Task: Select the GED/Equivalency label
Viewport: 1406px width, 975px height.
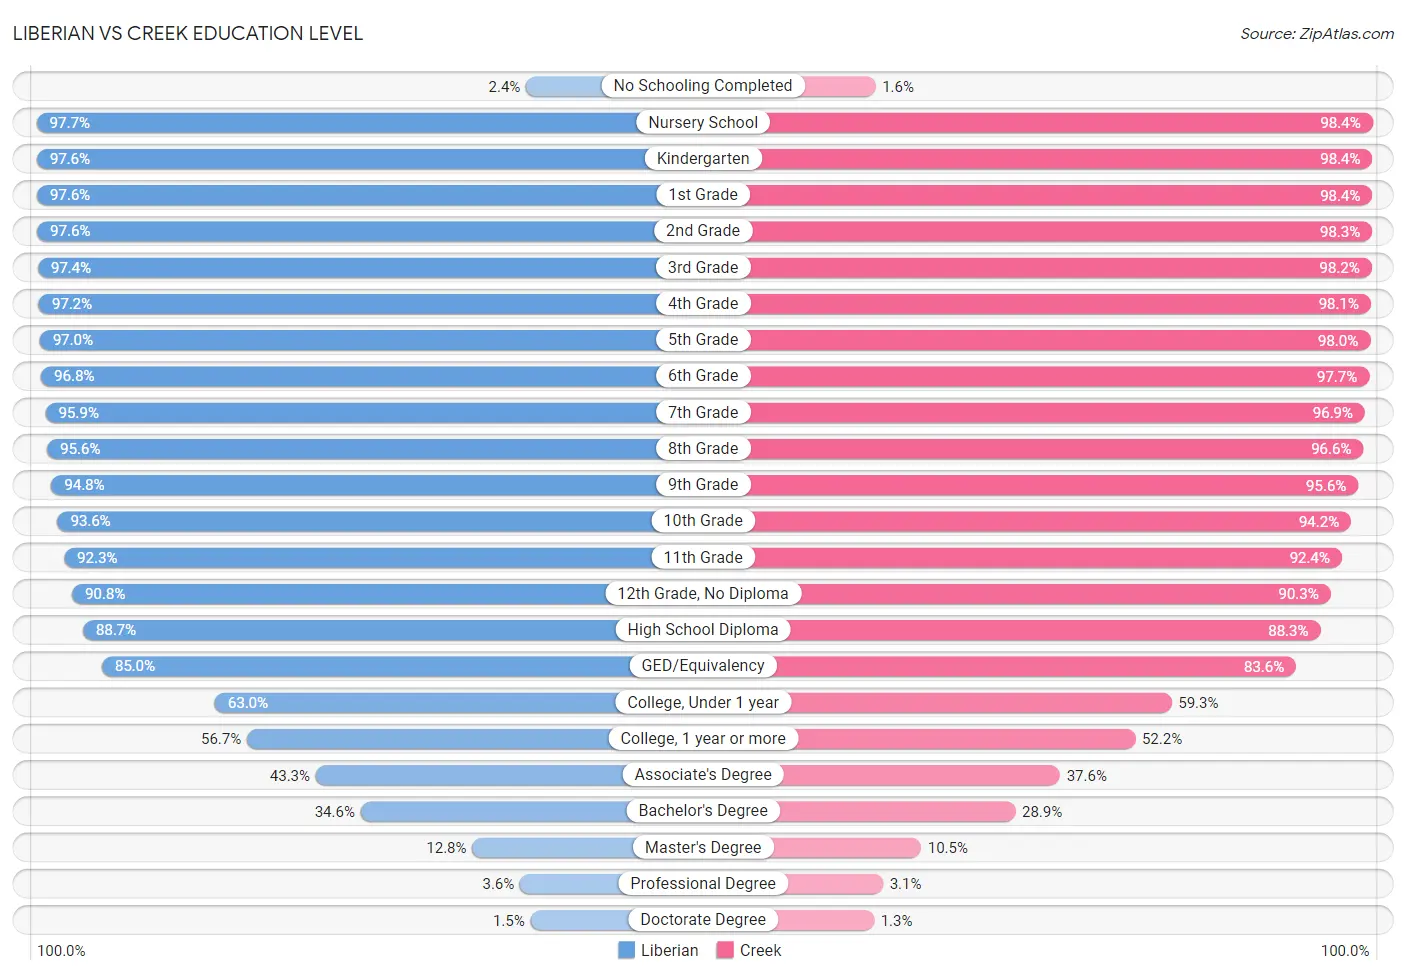Action: click(703, 665)
